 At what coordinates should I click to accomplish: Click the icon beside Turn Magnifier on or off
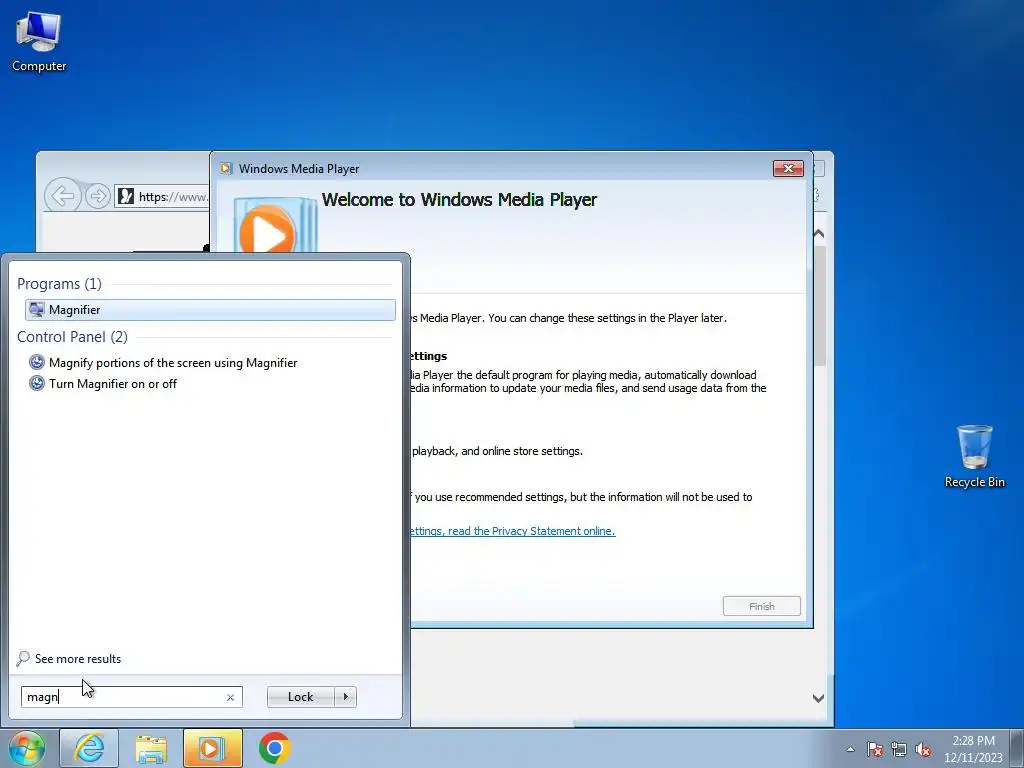37,383
